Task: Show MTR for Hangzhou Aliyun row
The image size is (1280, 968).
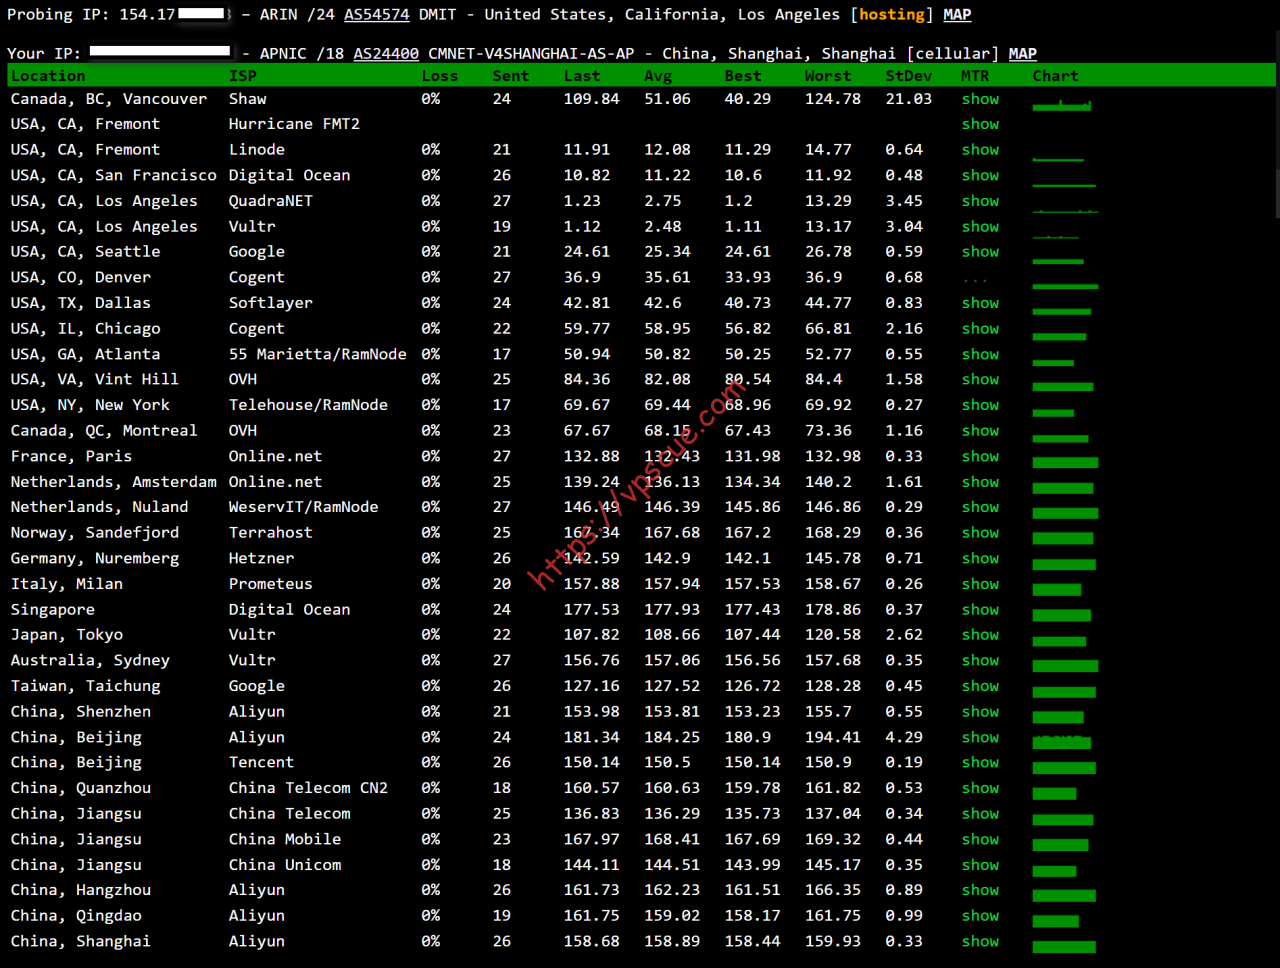Action: (980, 891)
